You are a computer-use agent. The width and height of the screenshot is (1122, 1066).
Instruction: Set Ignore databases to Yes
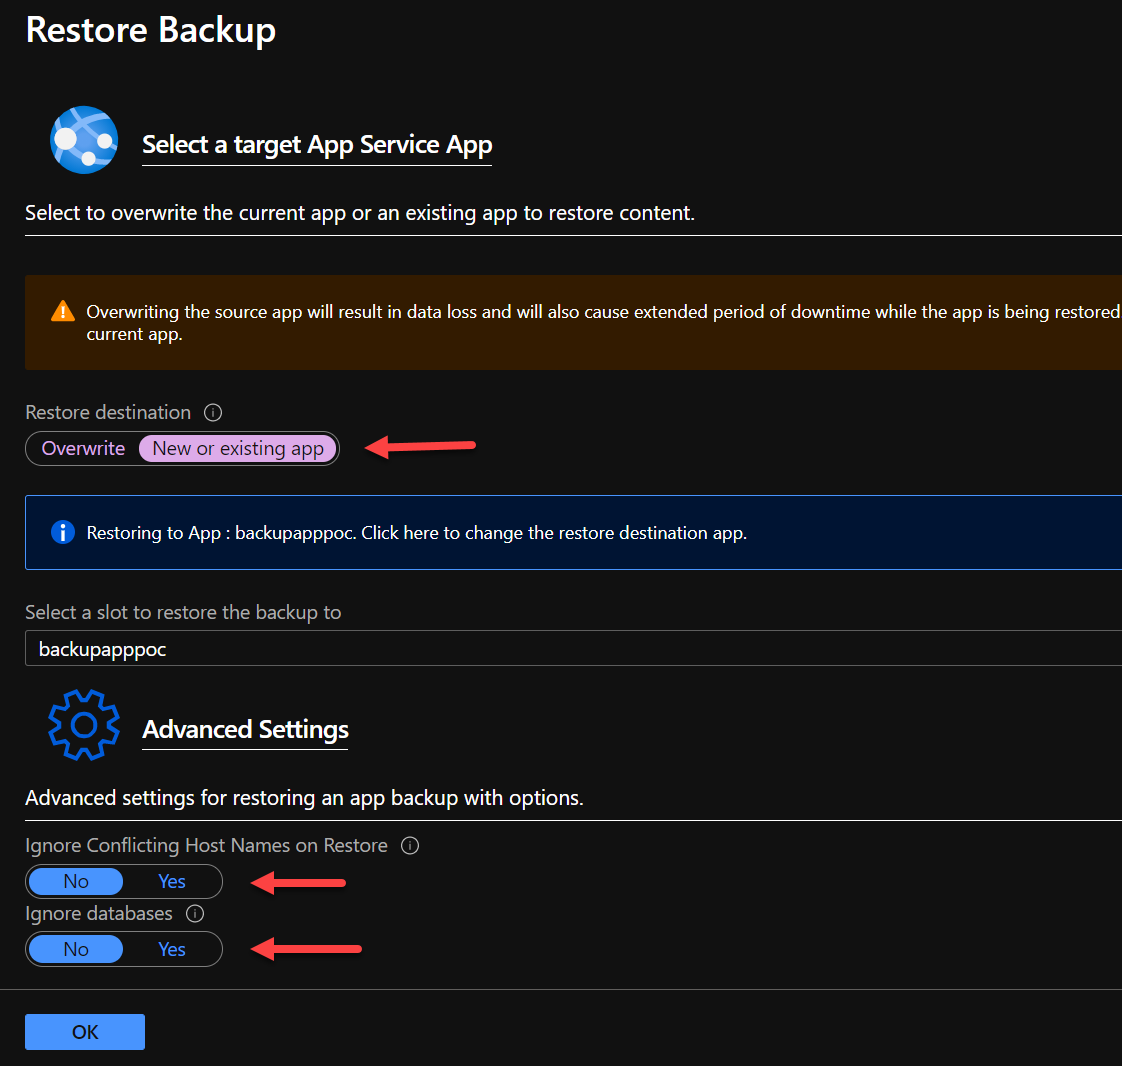pos(171,948)
